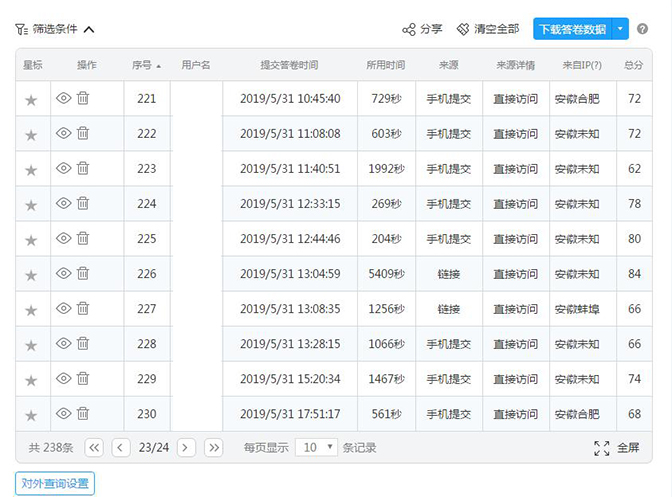672x497 pixels.
Task: Click the 清空全部 clear-all icon
Action: (463, 29)
